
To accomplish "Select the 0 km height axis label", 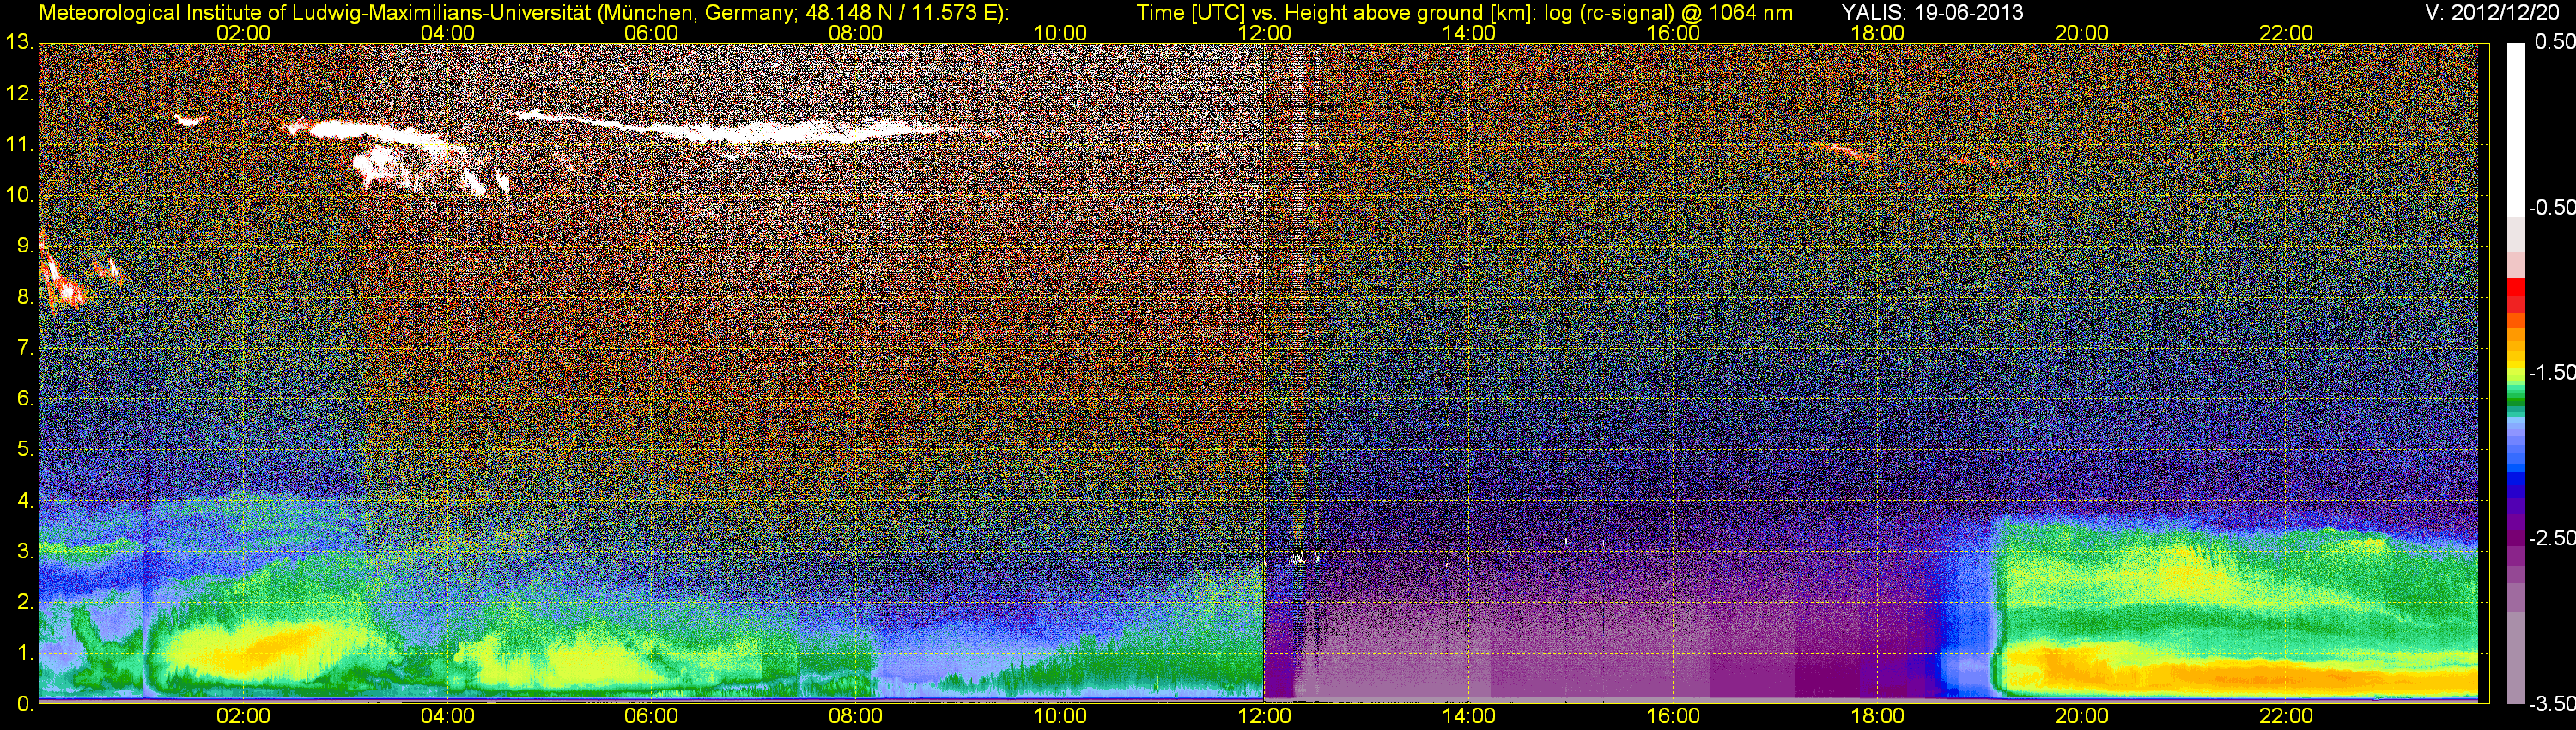I will click(x=24, y=703).
